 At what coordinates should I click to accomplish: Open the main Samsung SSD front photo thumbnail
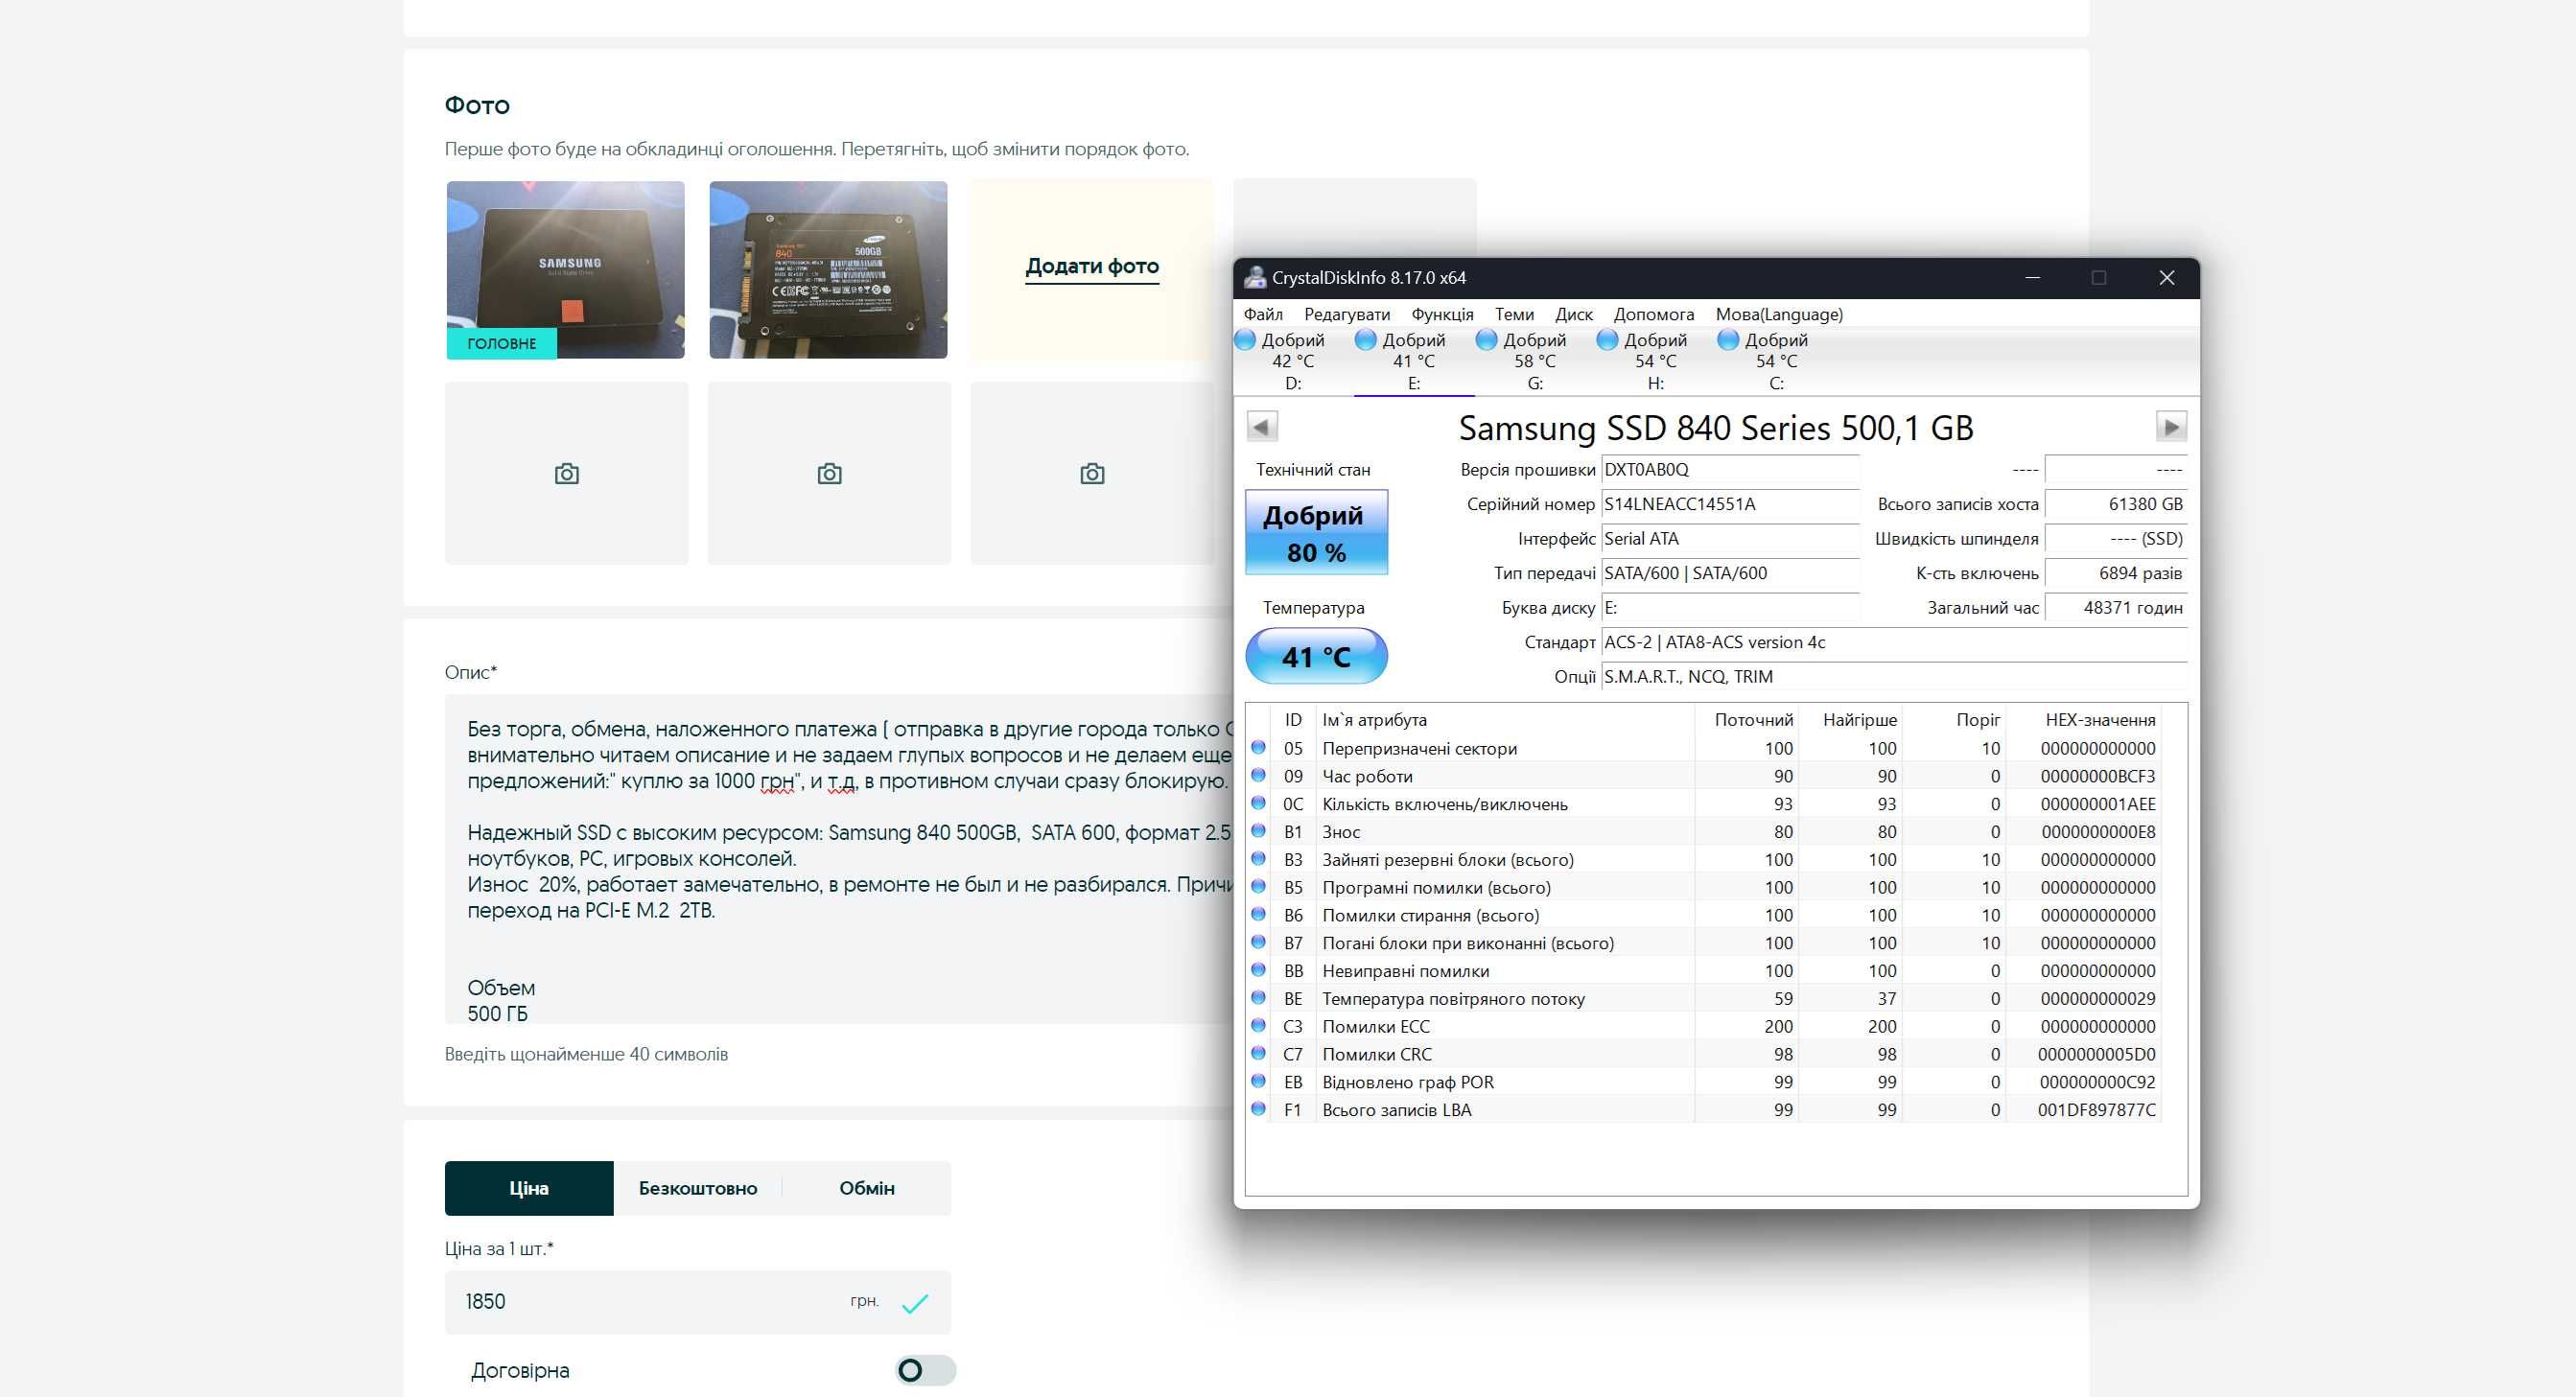[566, 269]
